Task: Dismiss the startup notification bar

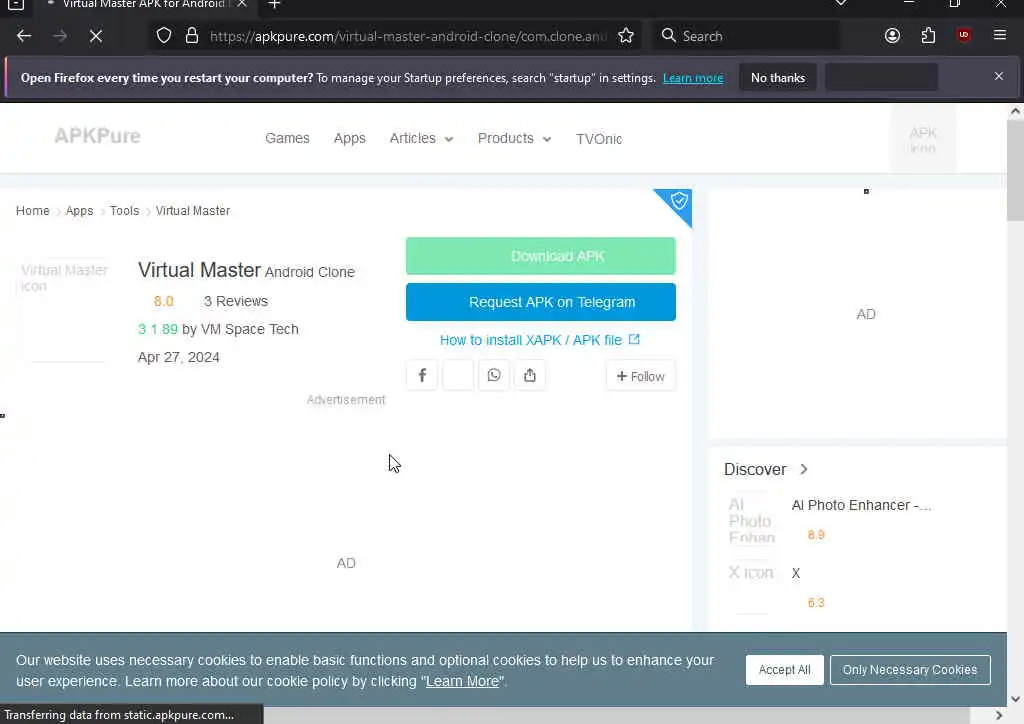Action: (x=999, y=76)
